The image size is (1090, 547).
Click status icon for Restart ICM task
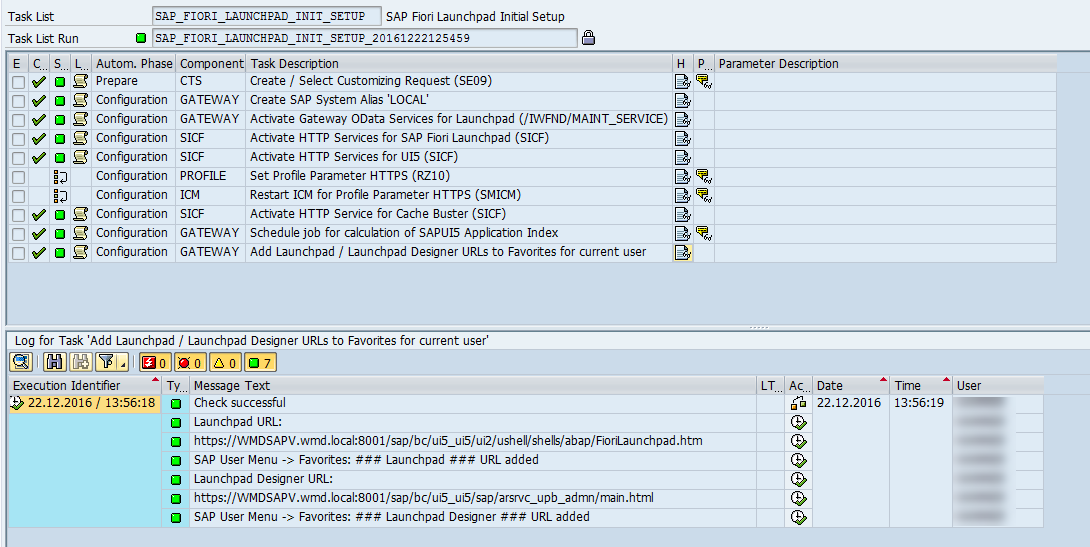pyautogui.click(x=60, y=195)
